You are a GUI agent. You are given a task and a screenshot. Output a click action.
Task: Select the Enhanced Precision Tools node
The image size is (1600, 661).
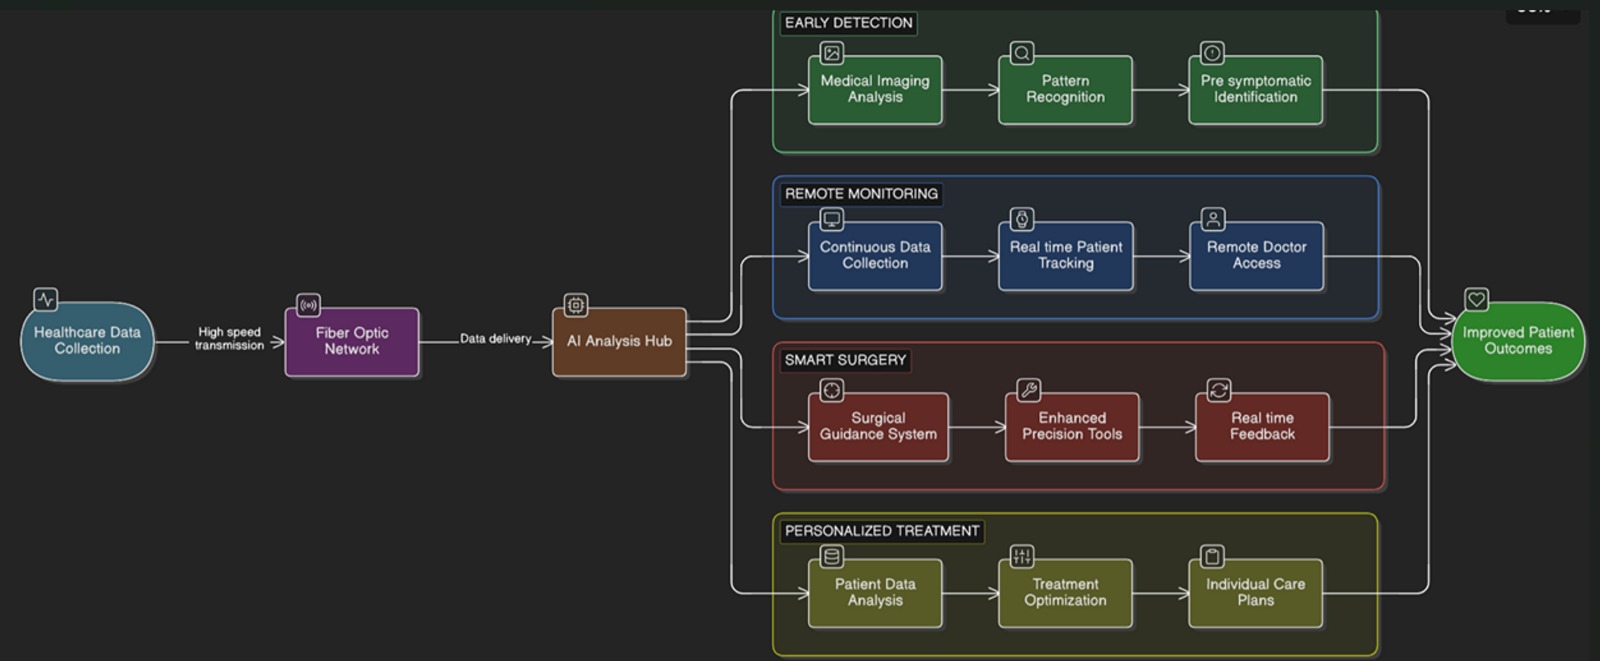click(1072, 427)
